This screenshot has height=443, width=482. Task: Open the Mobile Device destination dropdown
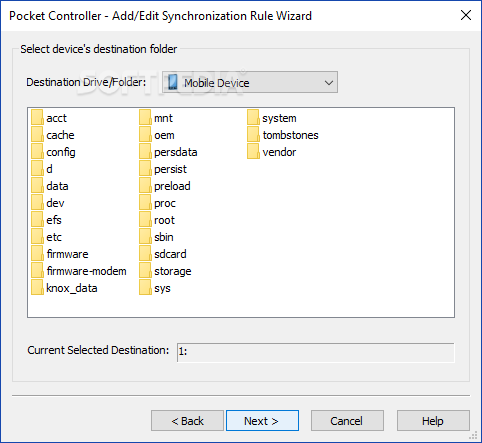[250, 82]
